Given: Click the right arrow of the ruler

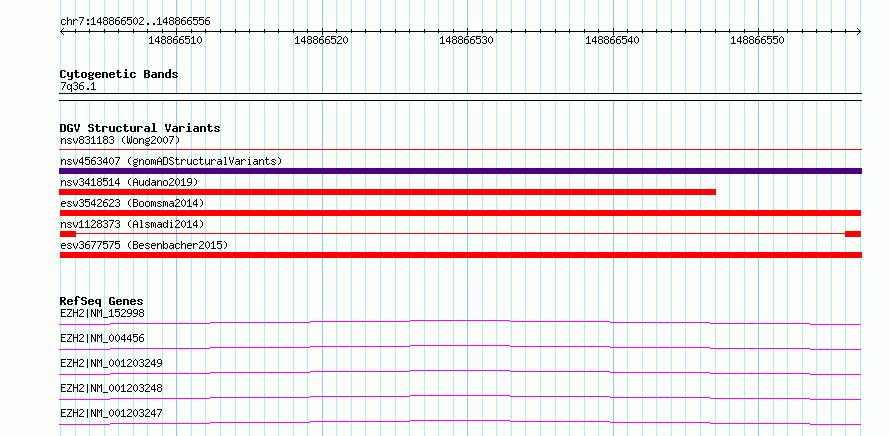Looking at the screenshot, I should tap(859, 32).
